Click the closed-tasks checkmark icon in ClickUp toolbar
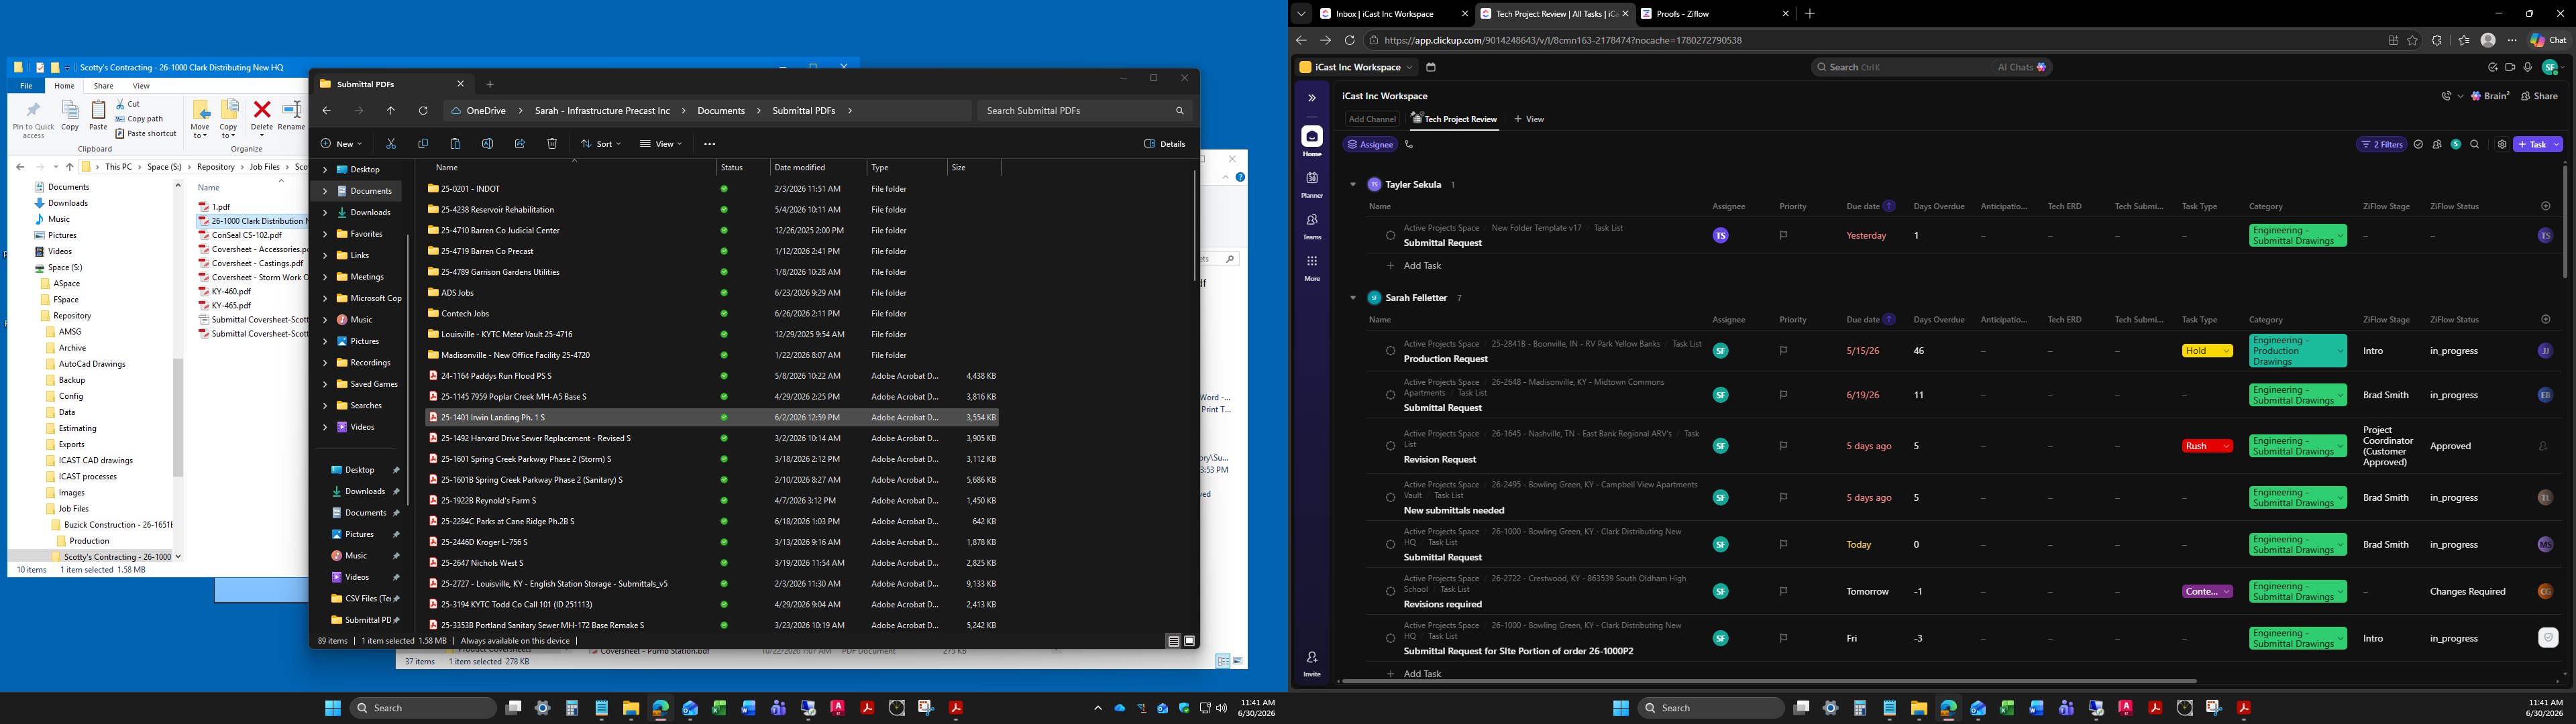The image size is (2576, 724). [2418, 144]
